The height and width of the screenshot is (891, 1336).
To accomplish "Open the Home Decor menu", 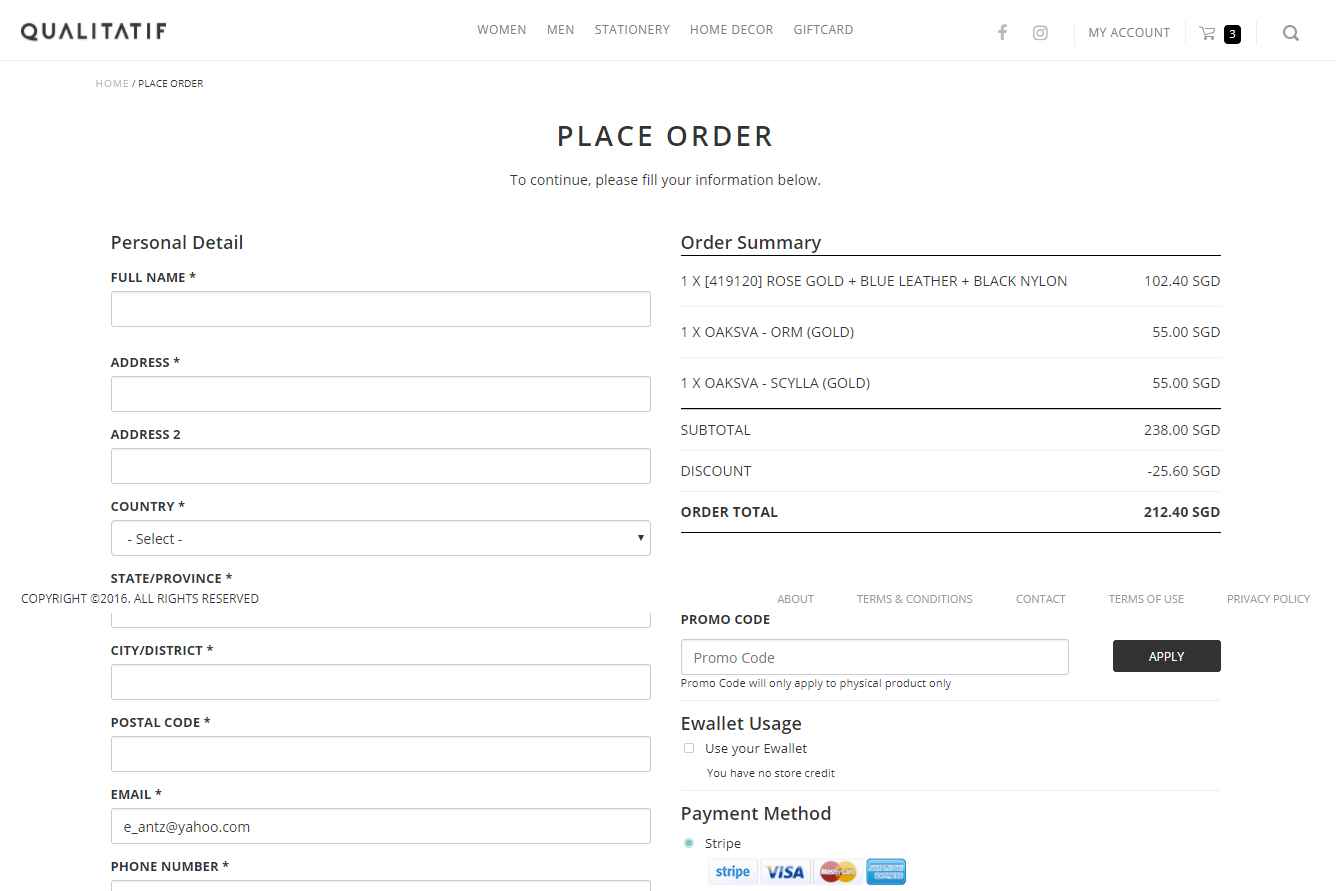I will tap(732, 30).
